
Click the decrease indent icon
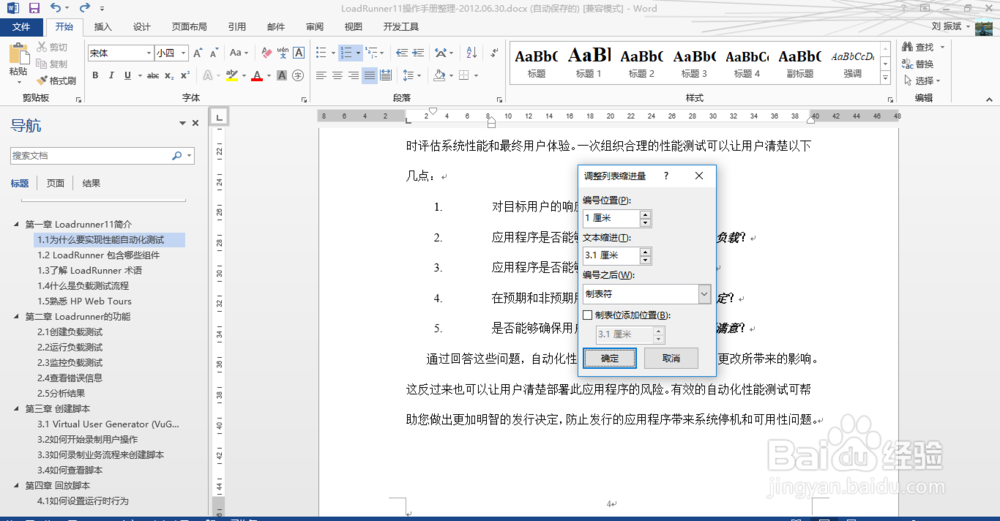click(402, 53)
